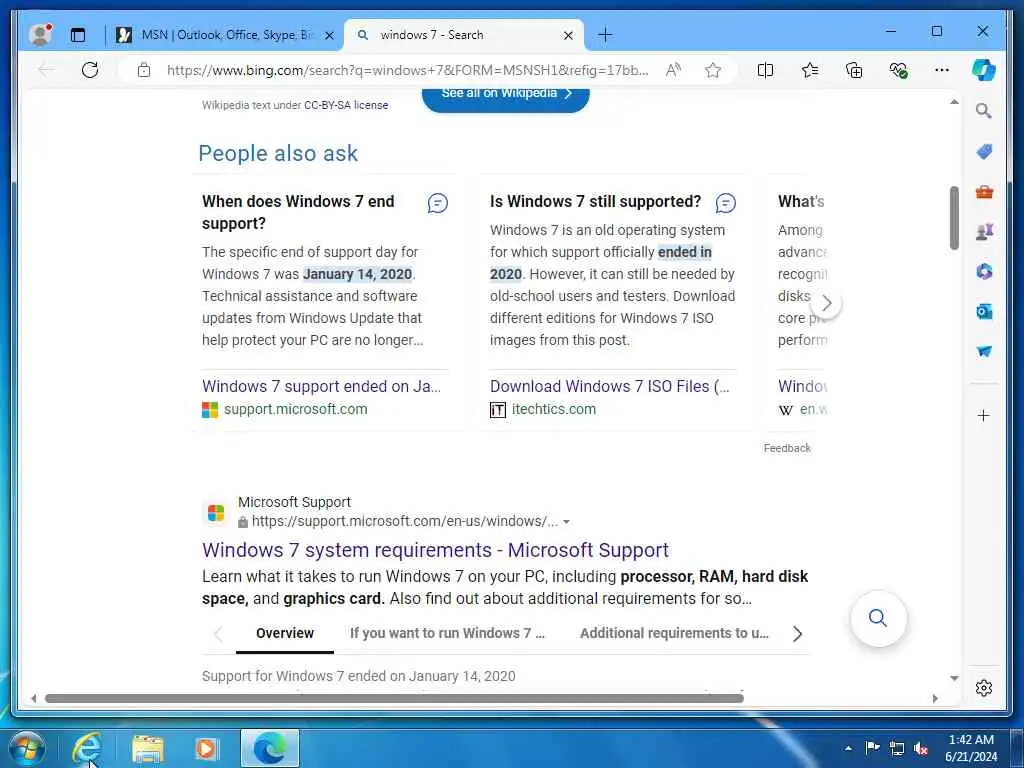The width and height of the screenshot is (1024, 768).
Task: Open split screen icon
Action: click(765, 70)
